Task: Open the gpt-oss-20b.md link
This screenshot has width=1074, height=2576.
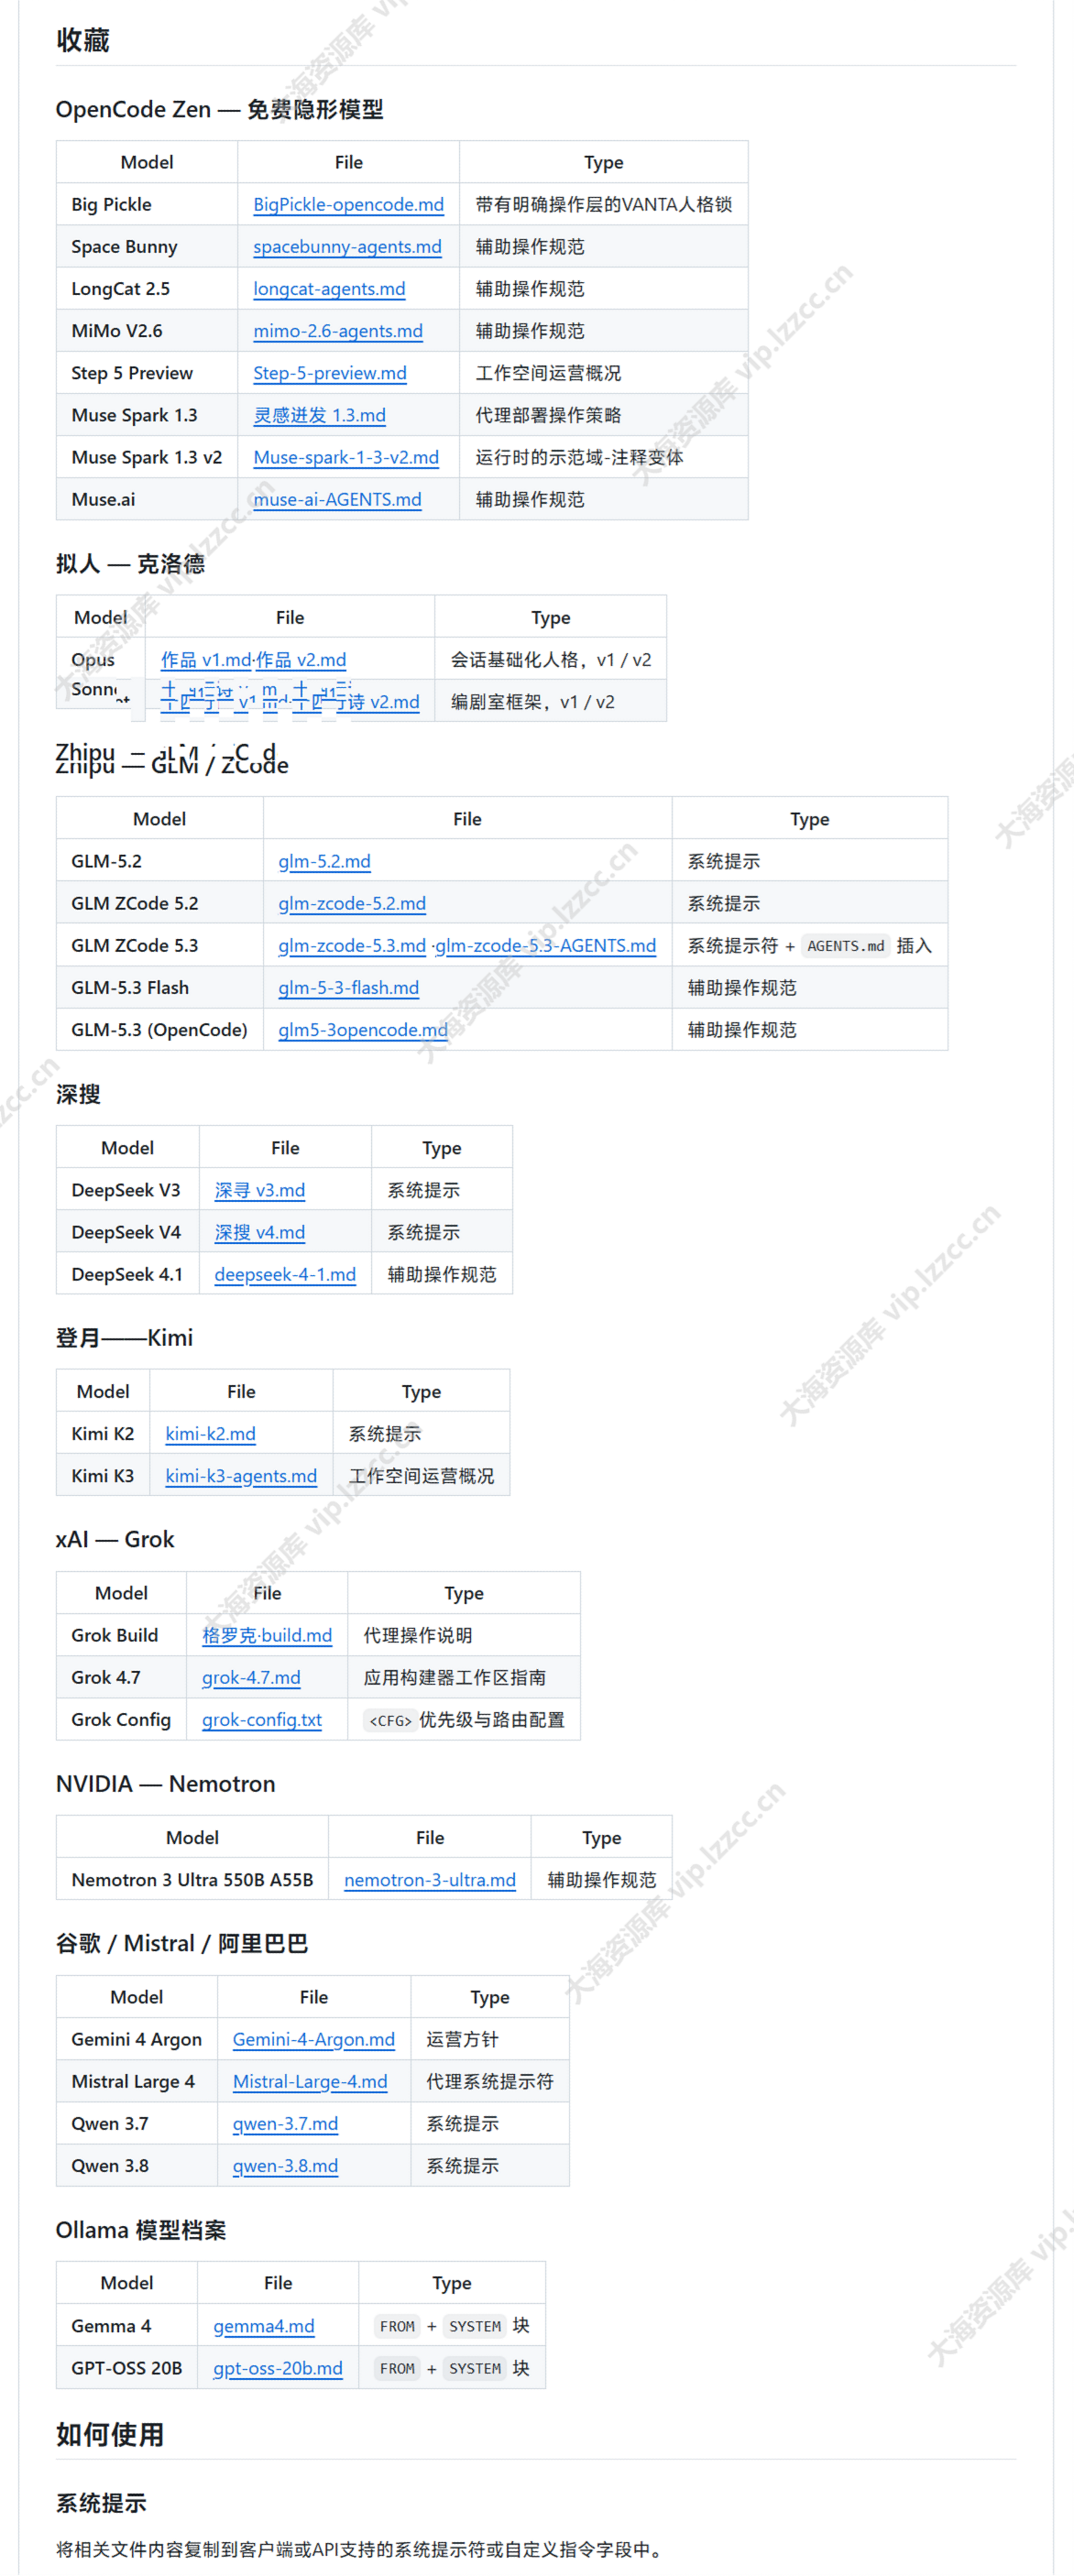Action: [278, 2368]
